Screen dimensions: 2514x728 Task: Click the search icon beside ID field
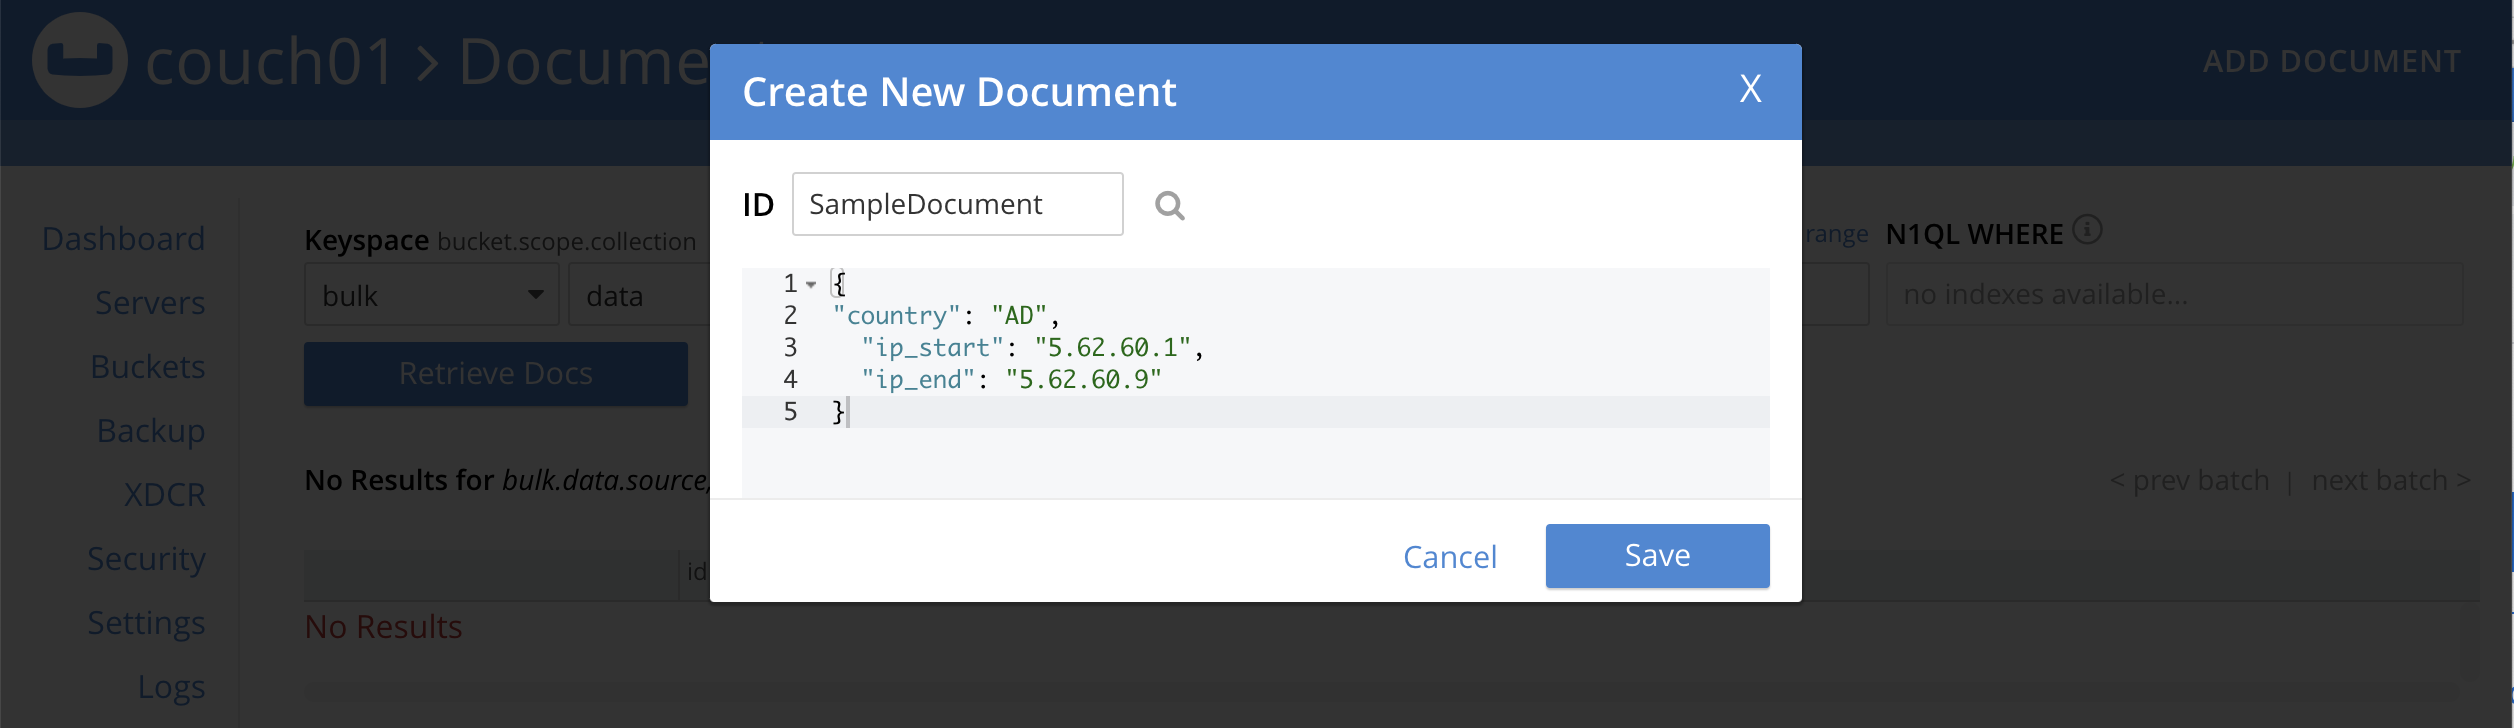(1169, 205)
